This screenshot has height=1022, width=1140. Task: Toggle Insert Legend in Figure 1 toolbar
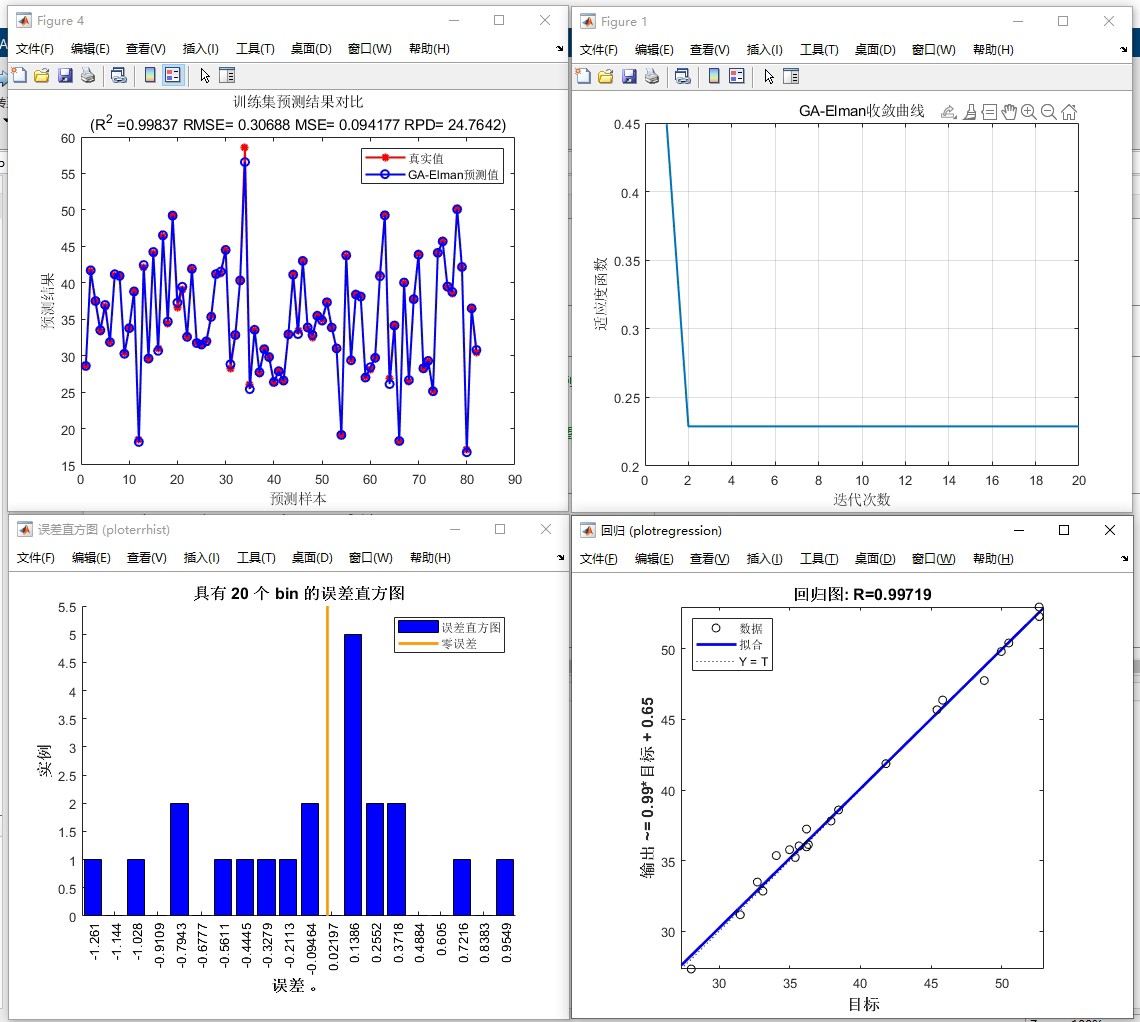[736, 76]
